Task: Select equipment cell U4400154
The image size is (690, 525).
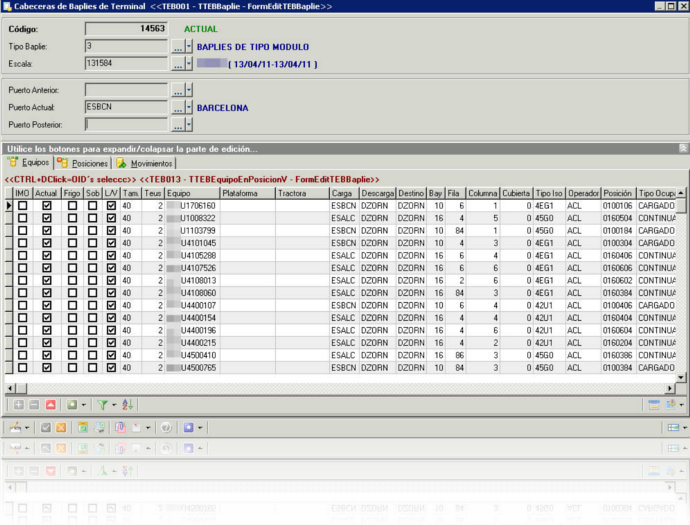Action: click(x=192, y=318)
